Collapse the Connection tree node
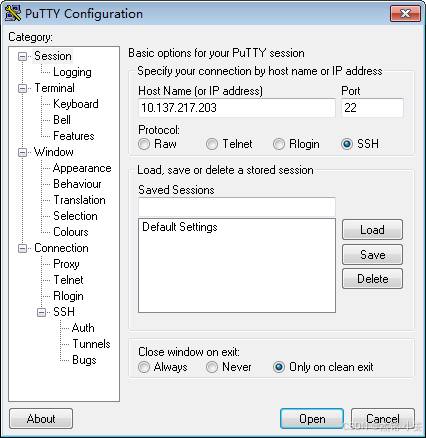Image resolution: width=426 pixels, height=438 pixels. click(x=22, y=248)
